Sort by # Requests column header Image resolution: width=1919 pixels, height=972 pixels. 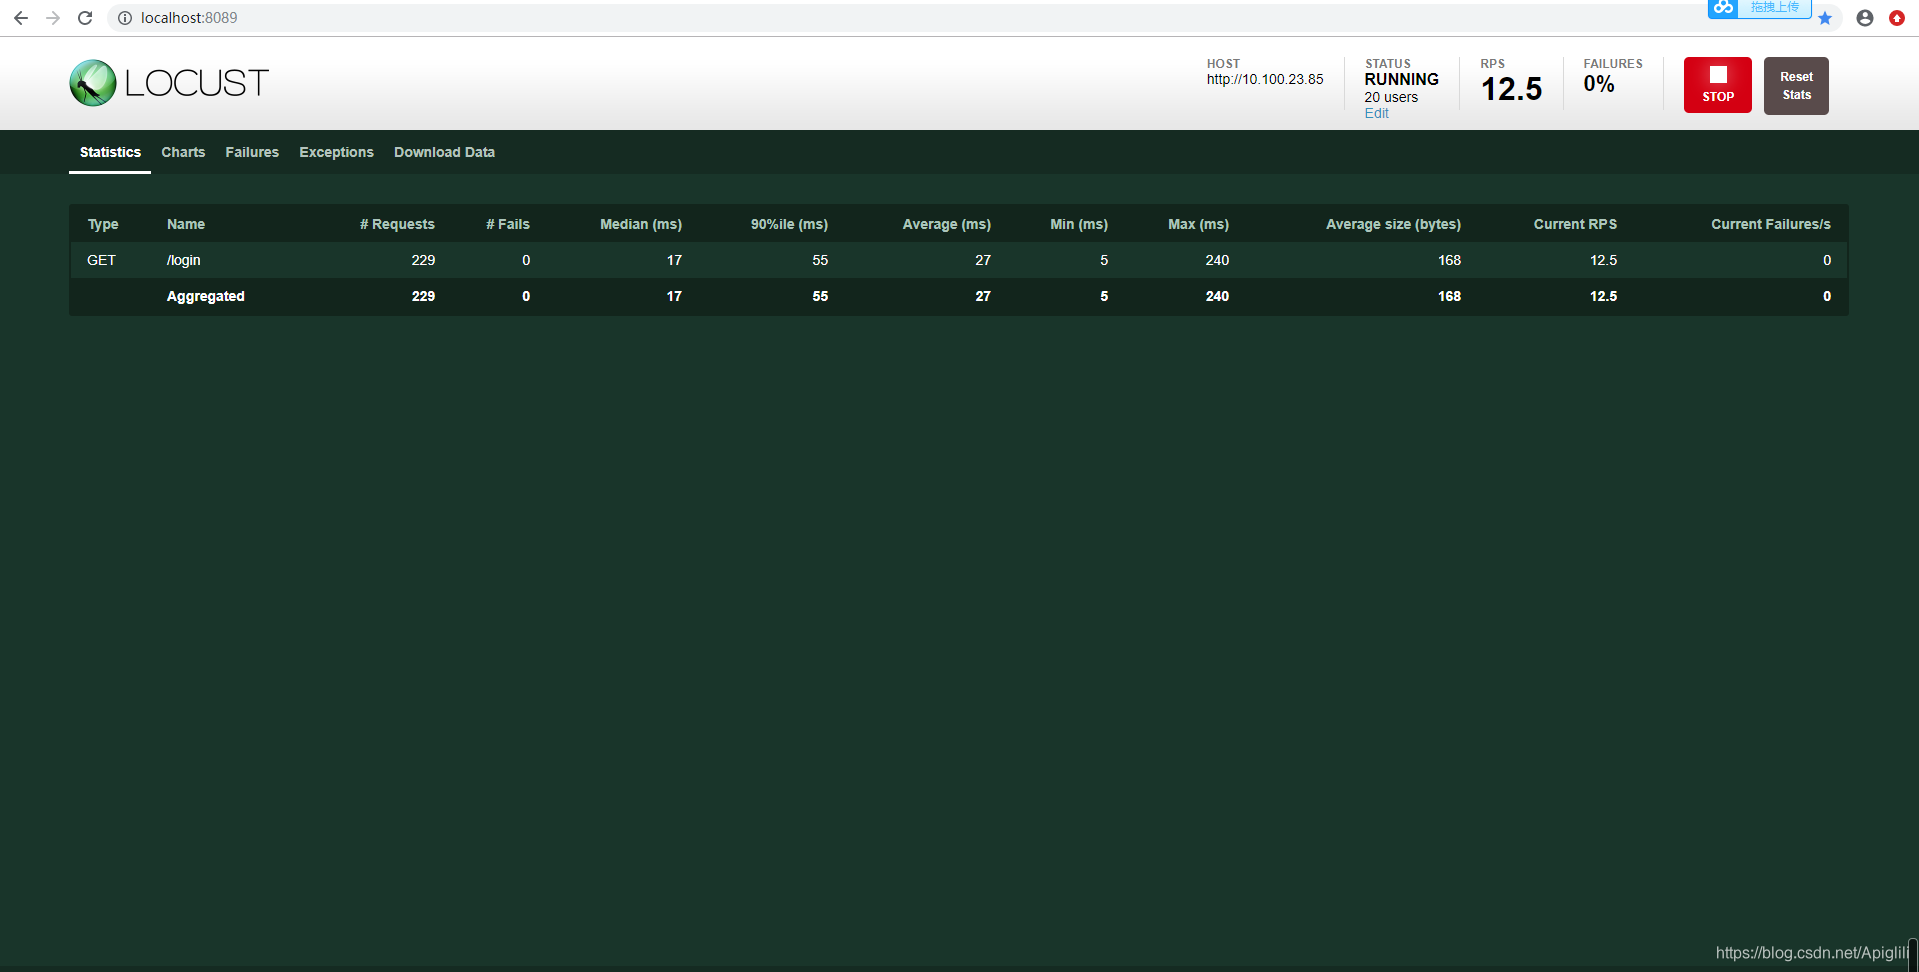pyautogui.click(x=397, y=224)
